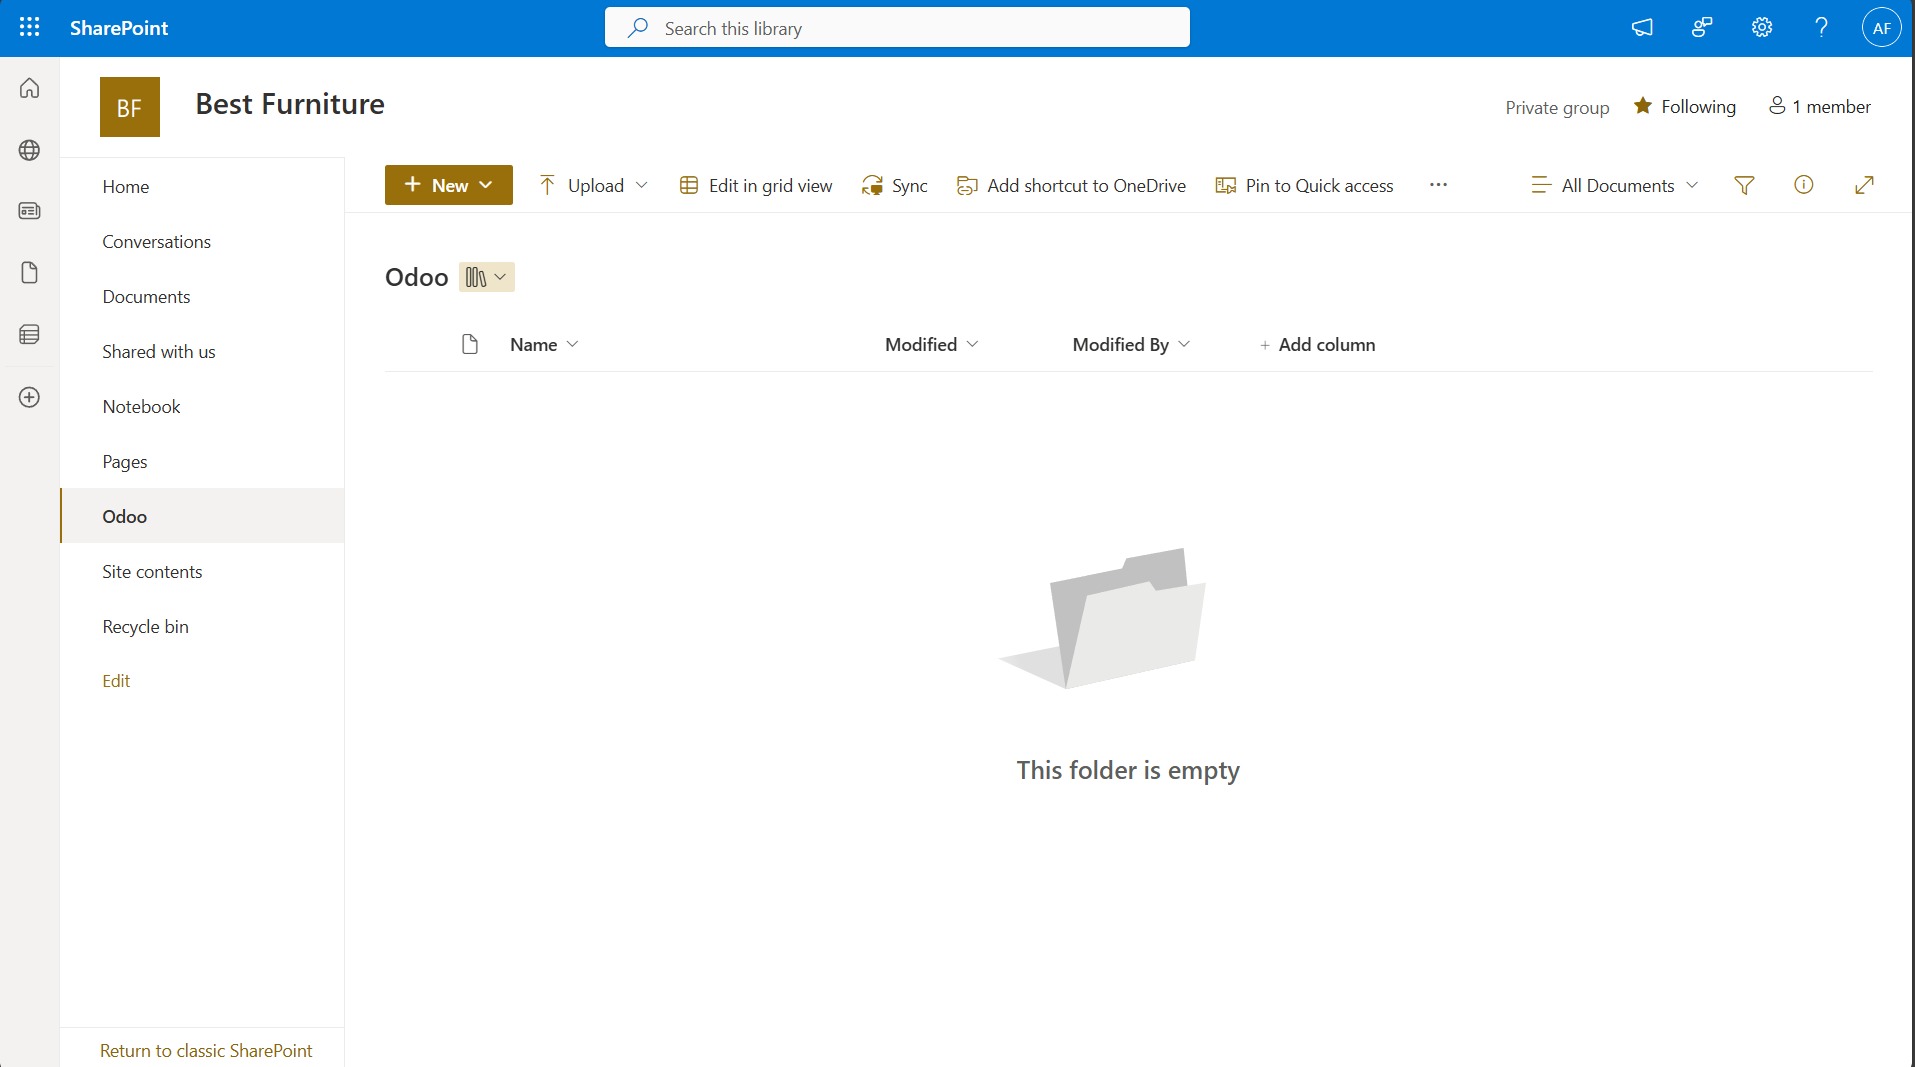Image resolution: width=1915 pixels, height=1067 pixels.
Task: Open the Name column dropdown
Action: [544, 344]
